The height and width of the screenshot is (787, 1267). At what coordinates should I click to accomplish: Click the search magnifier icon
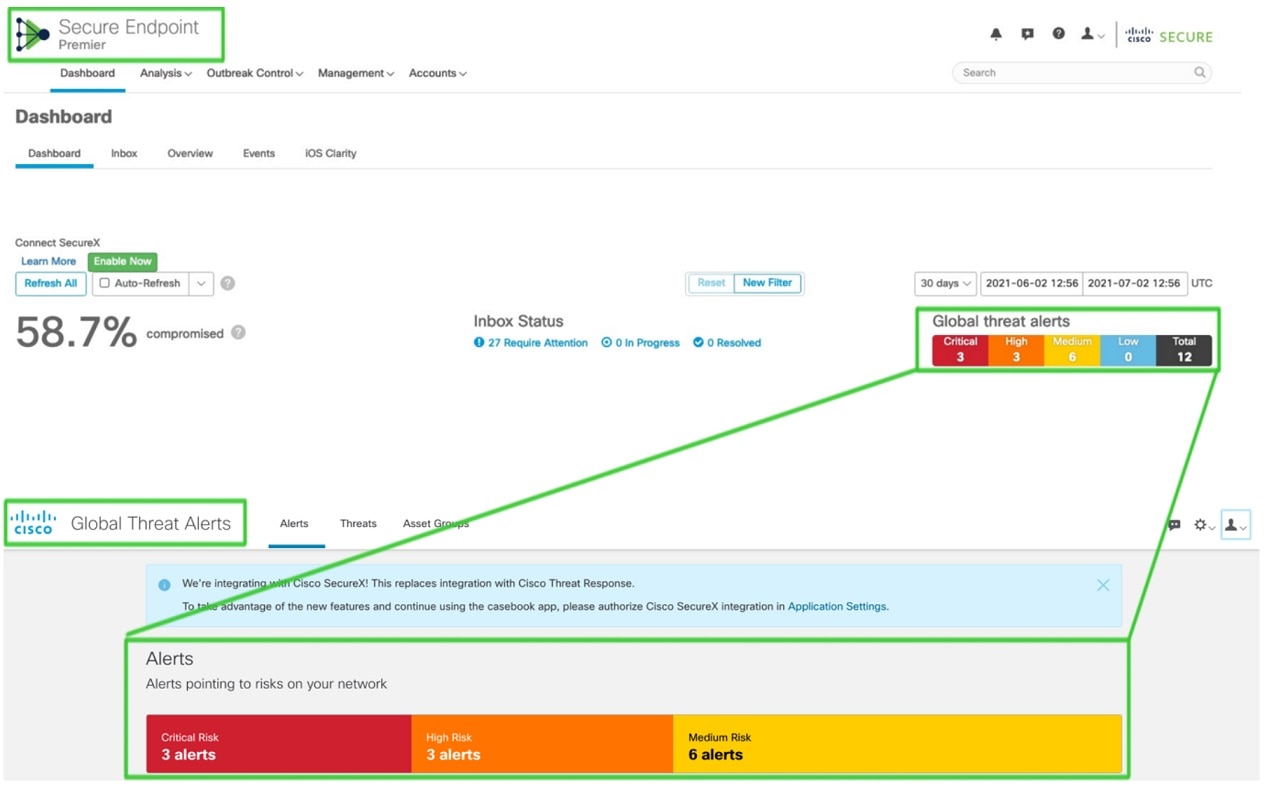[x=1200, y=72]
